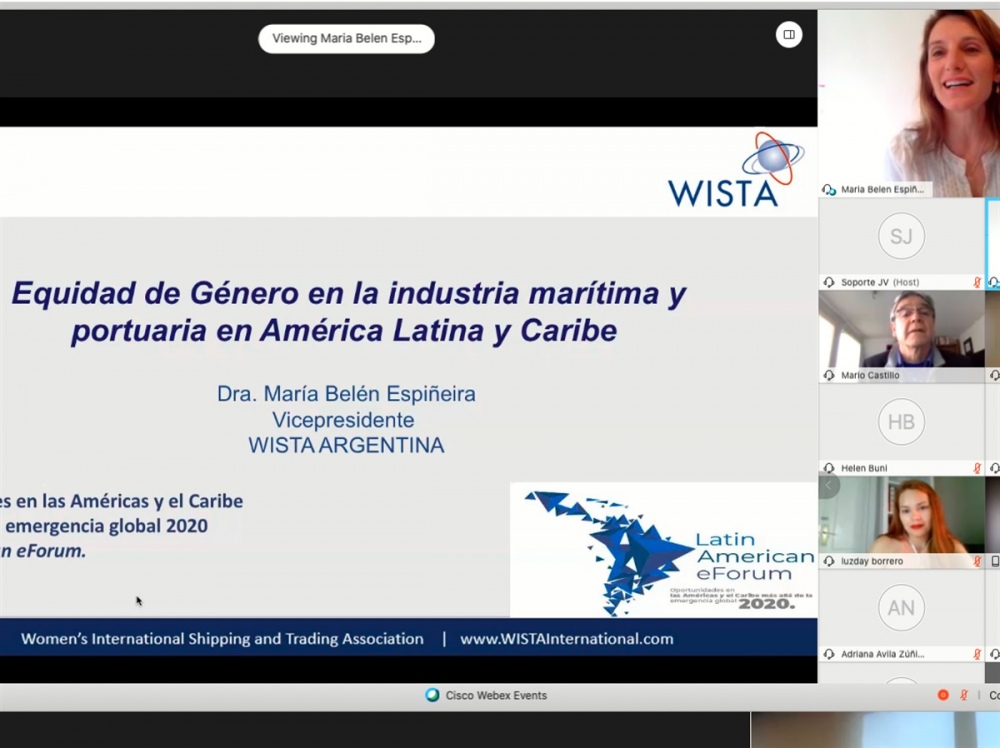Click the name "Helen Buni"
The image size is (1000, 748).
click(864, 468)
